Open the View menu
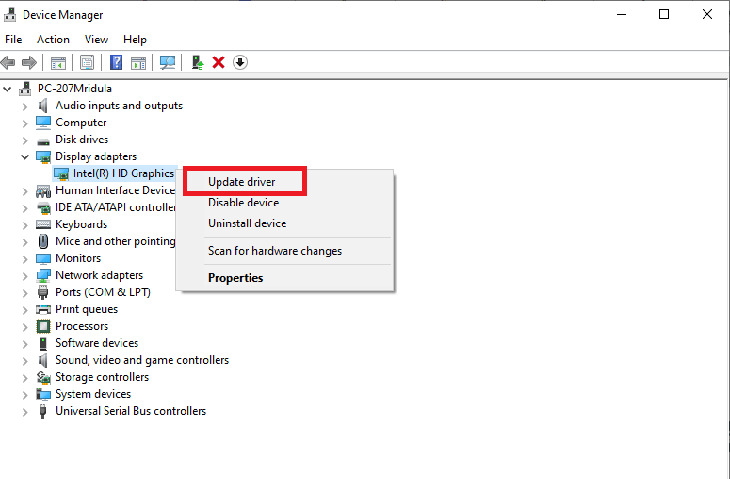 (x=96, y=40)
